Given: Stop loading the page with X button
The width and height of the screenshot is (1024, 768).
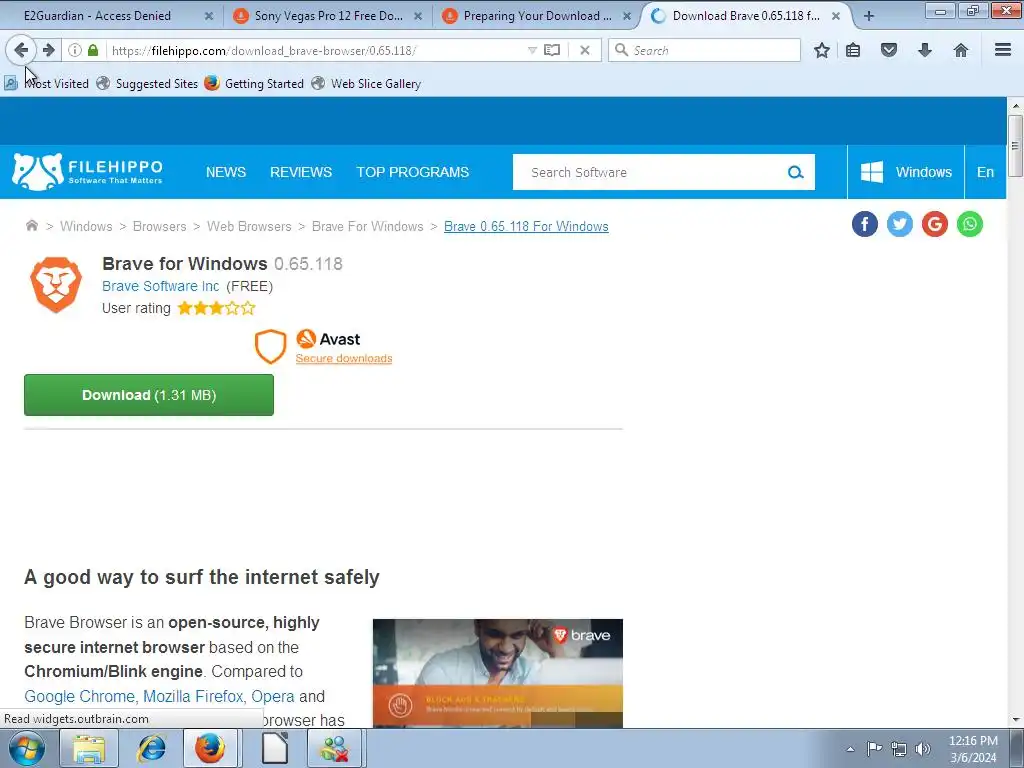Looking at the screenshot, I should click(585, 50).
